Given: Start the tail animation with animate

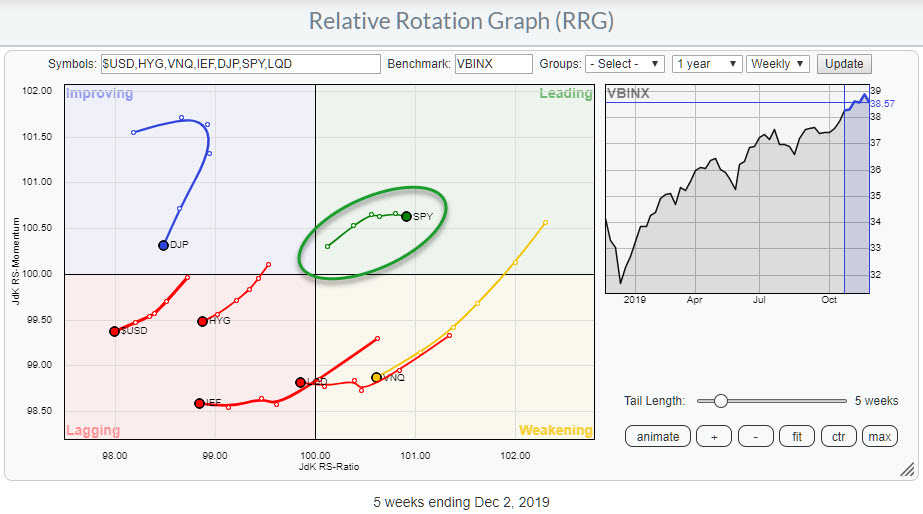Looking at the screenshot, I should [x=658, y=437].
